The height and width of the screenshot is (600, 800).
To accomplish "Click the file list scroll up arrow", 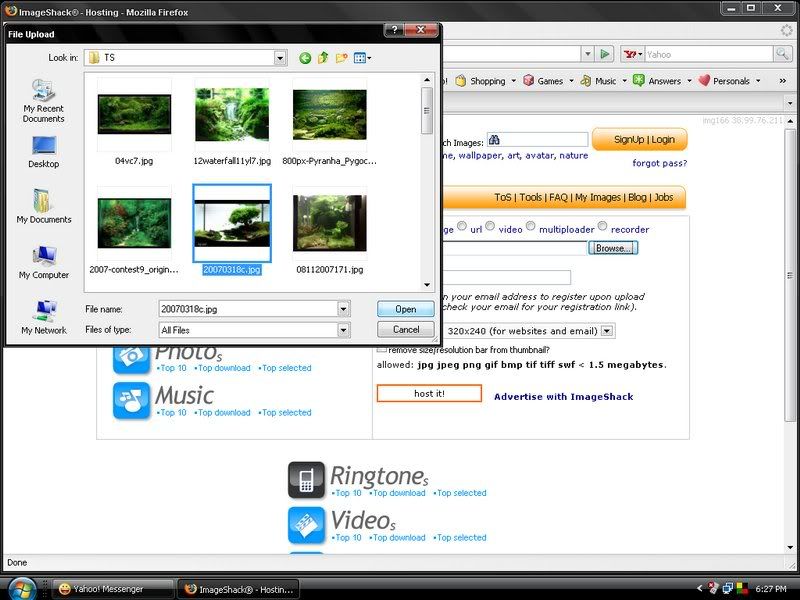I will pyautogui.click(x=427, y=80).
